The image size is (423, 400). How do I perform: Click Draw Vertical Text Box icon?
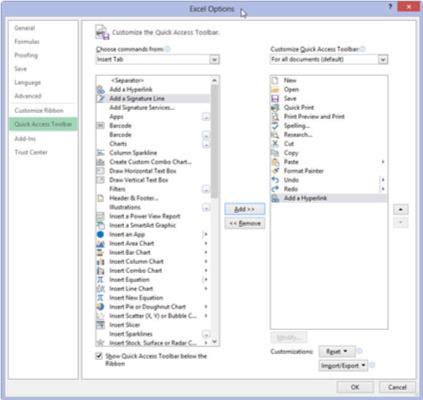pyautogui.click(x=100, y=180)
